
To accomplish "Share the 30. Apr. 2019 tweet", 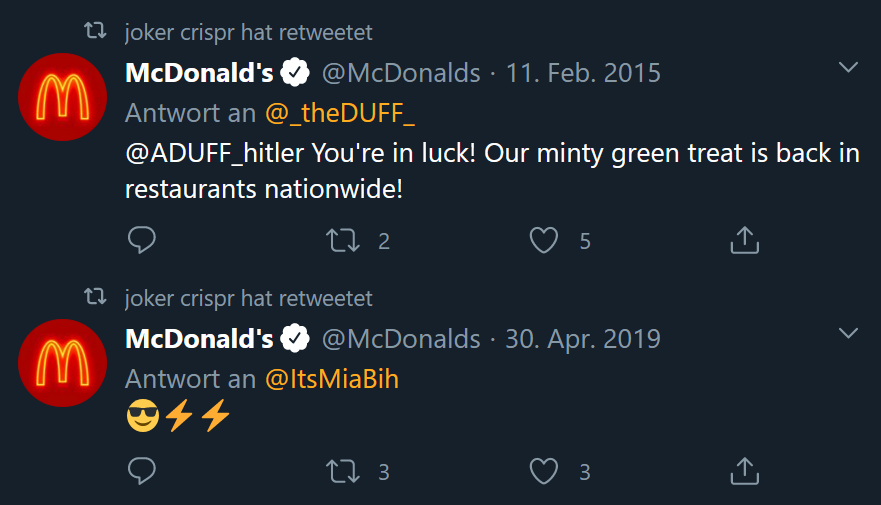I will pos(744,471).
